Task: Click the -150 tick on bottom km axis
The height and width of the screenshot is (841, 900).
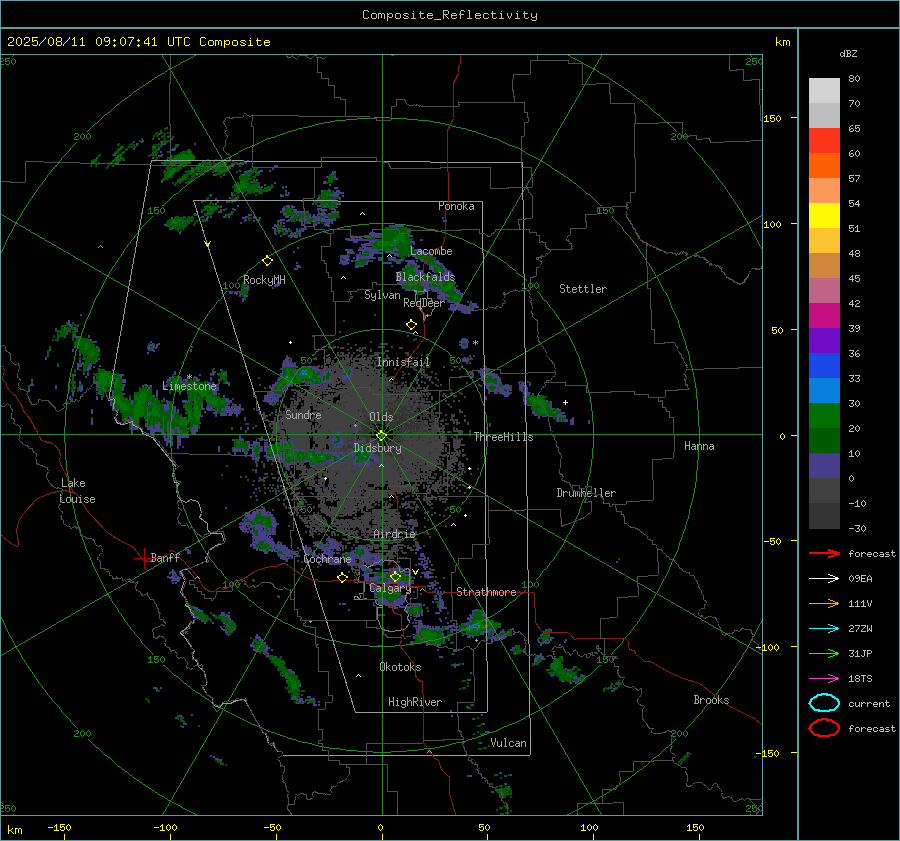Action: click(x=59, y=827)
